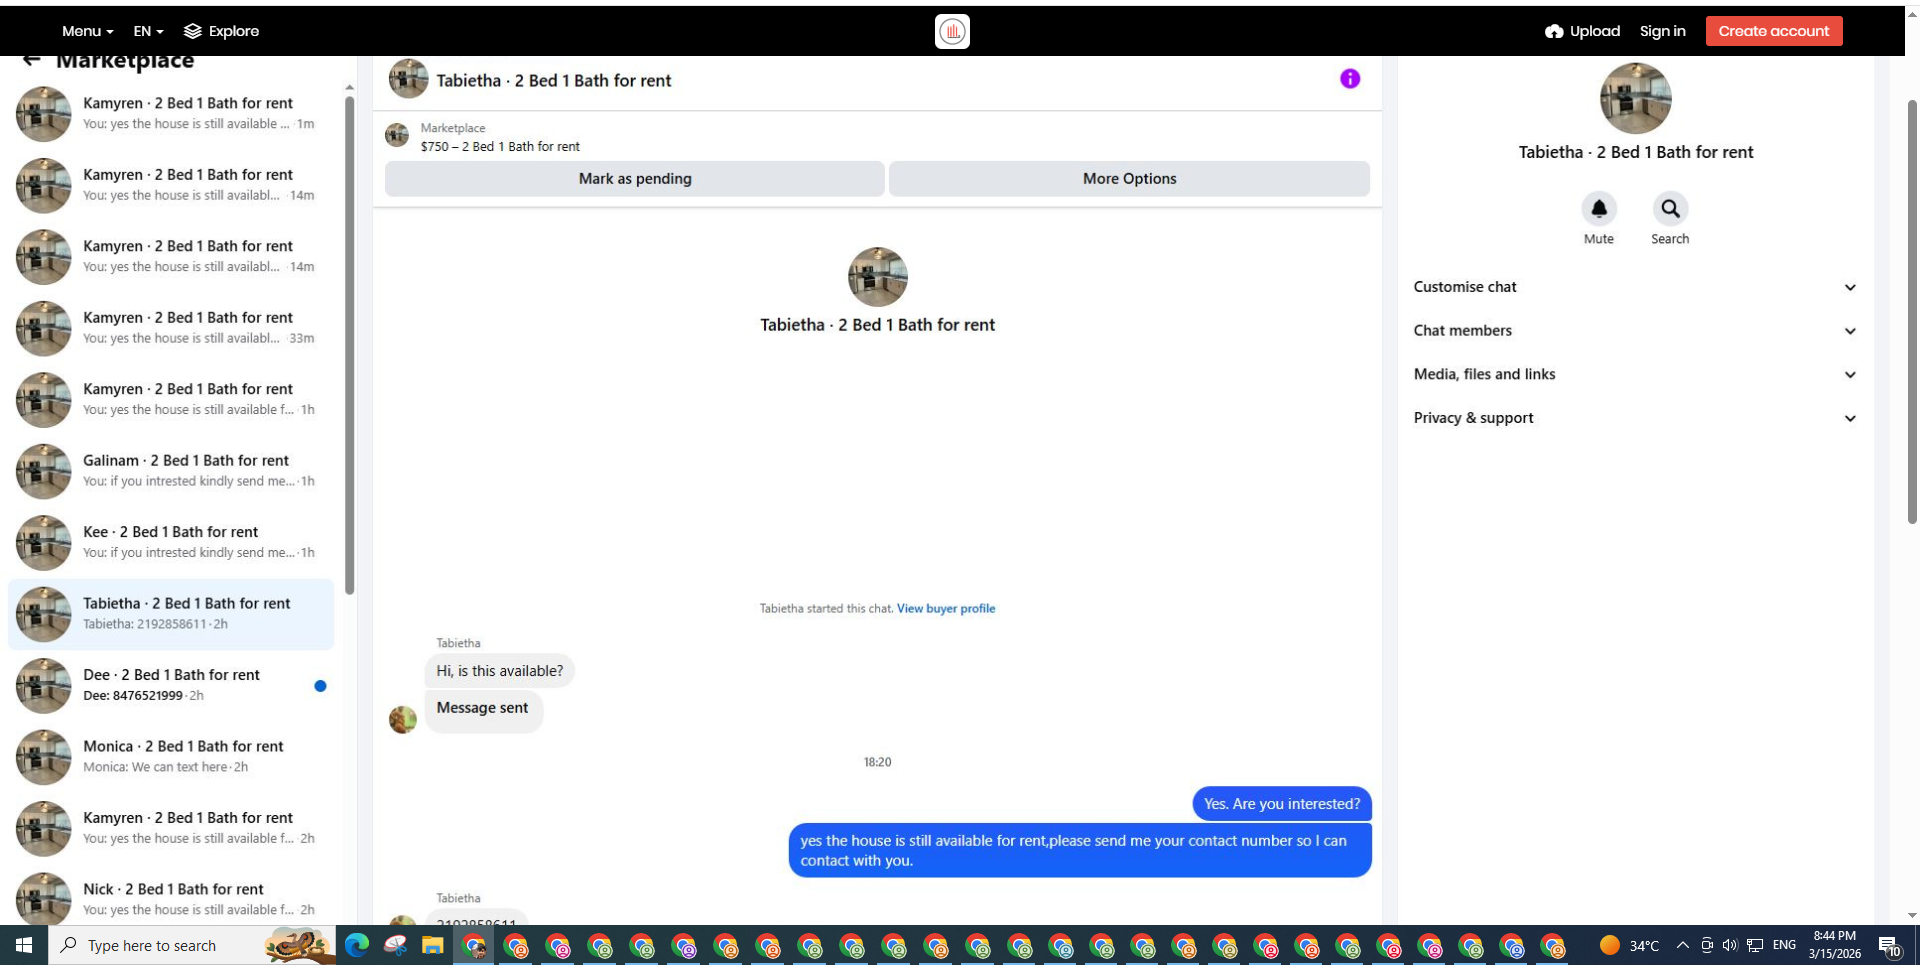Select the Galinam conversation
Viewport: 1920px width, 965px height.
(171, 471)
